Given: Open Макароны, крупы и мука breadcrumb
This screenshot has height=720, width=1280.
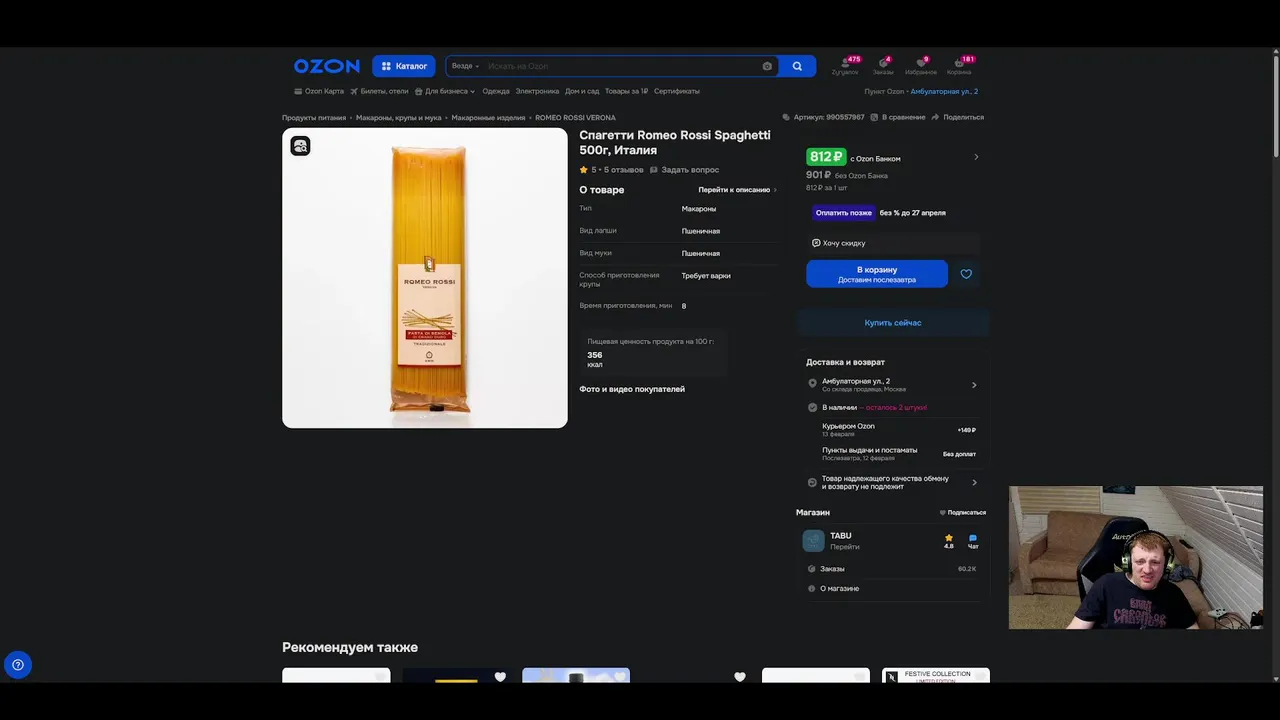Looking at the screenshot, I should [399, 118].
